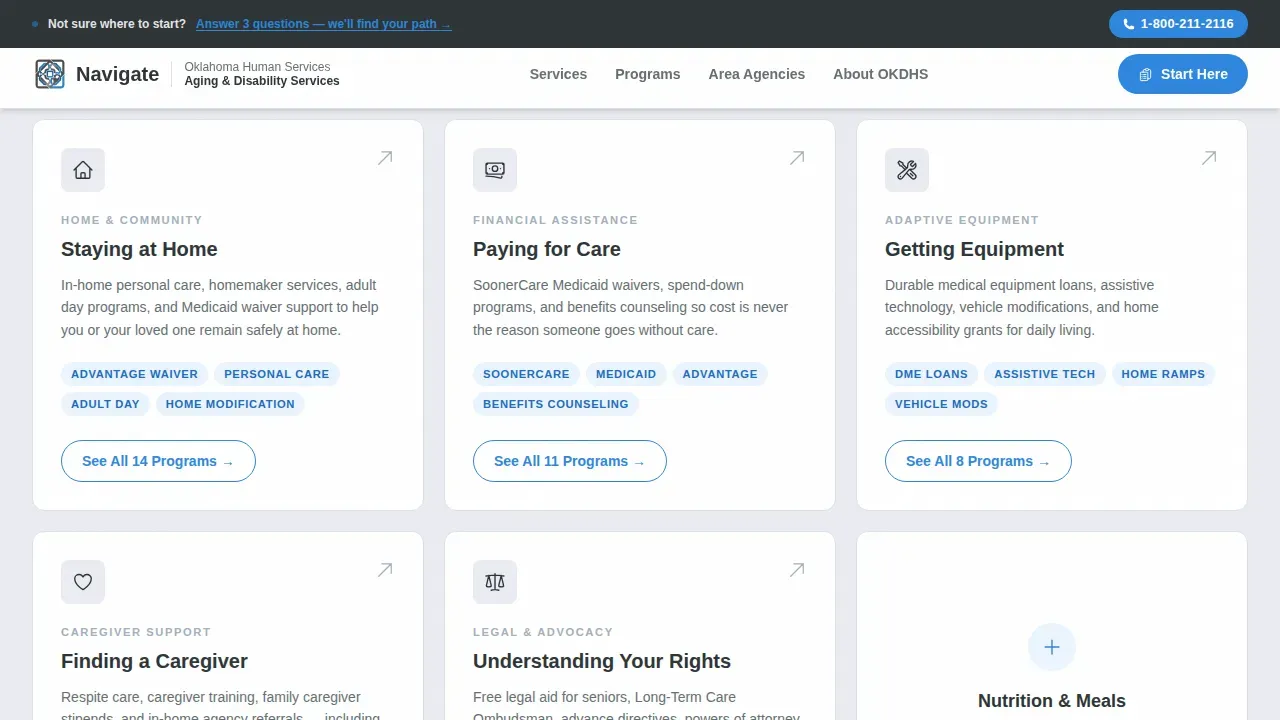Screen dimensions: 1280x720
Task: Click the tools icon on Getting Equipment card
Action: (x=907, y=170)
